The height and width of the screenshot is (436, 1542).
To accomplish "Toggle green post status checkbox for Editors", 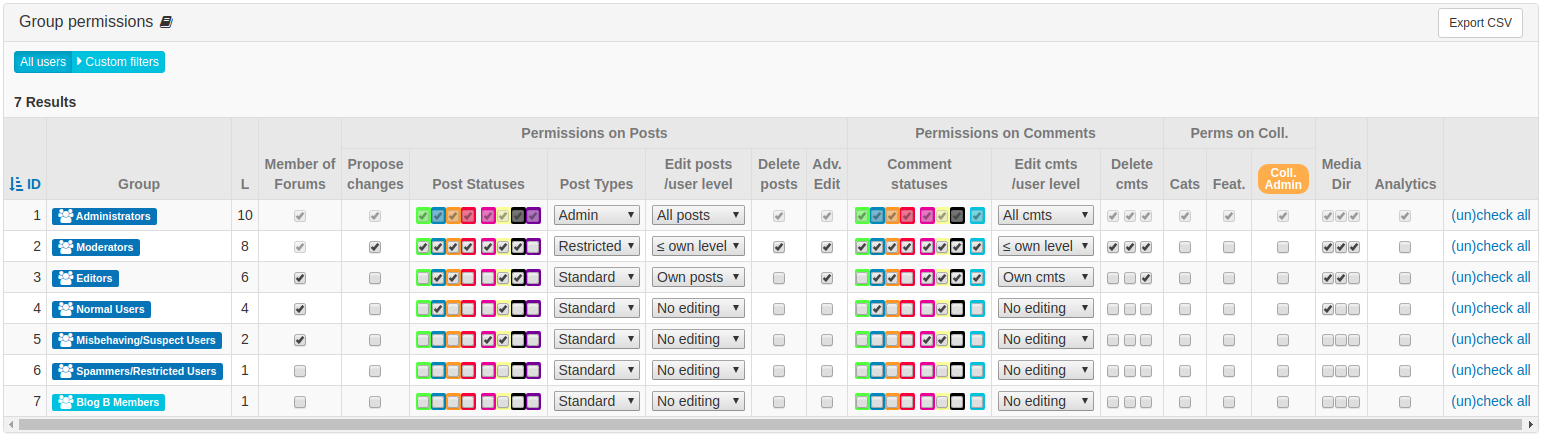I will (x=424, y=278).
